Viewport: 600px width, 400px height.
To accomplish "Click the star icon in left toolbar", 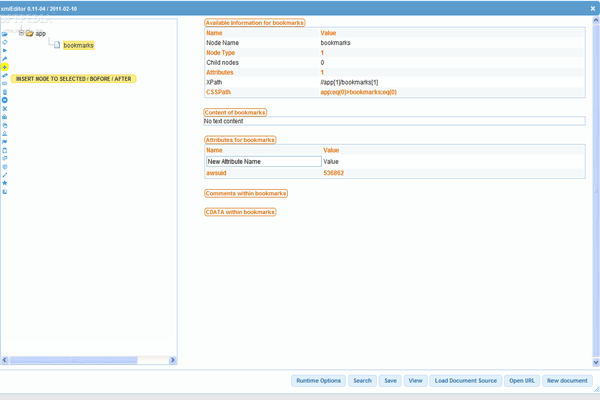I will coord(5,183).
